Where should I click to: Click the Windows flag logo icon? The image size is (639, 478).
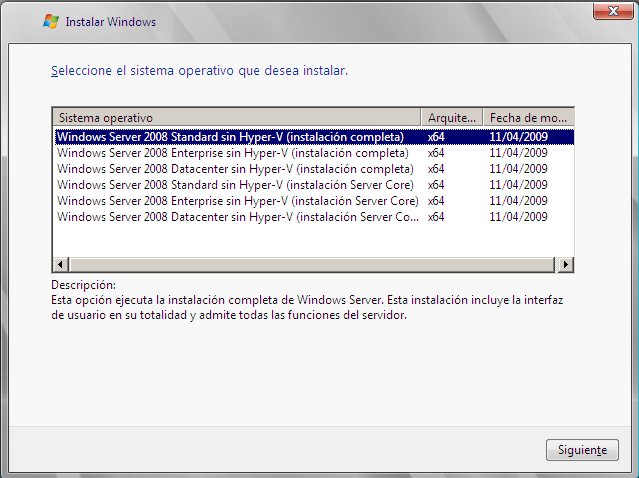tap(51, 22)
